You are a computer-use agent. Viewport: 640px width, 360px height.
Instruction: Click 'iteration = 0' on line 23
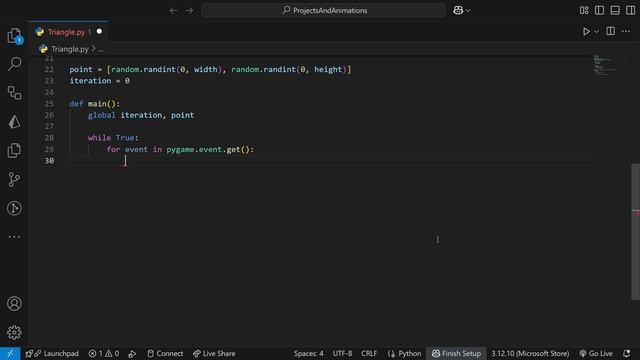99,81
